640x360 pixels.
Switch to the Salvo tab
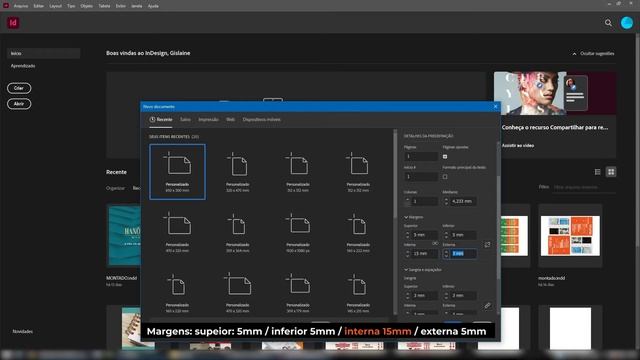[x=185, y=120]
